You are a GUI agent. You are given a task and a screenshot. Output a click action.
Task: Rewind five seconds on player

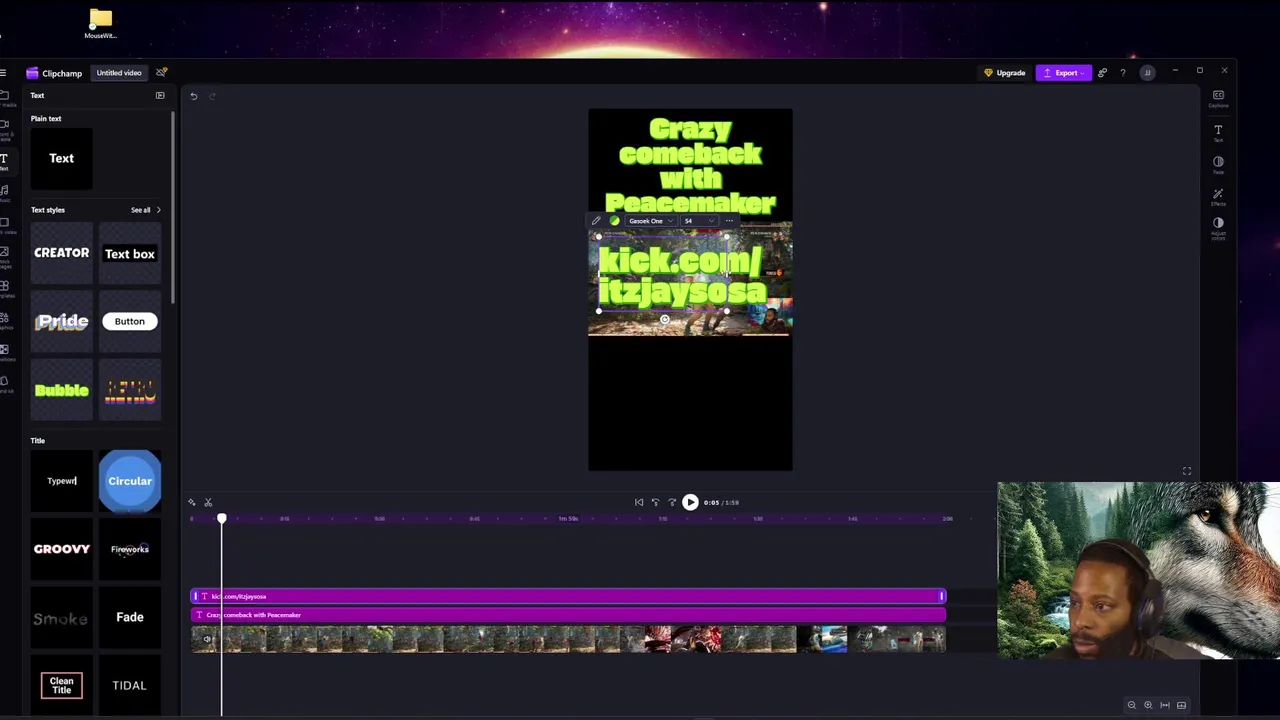click(x=655, y=502)
